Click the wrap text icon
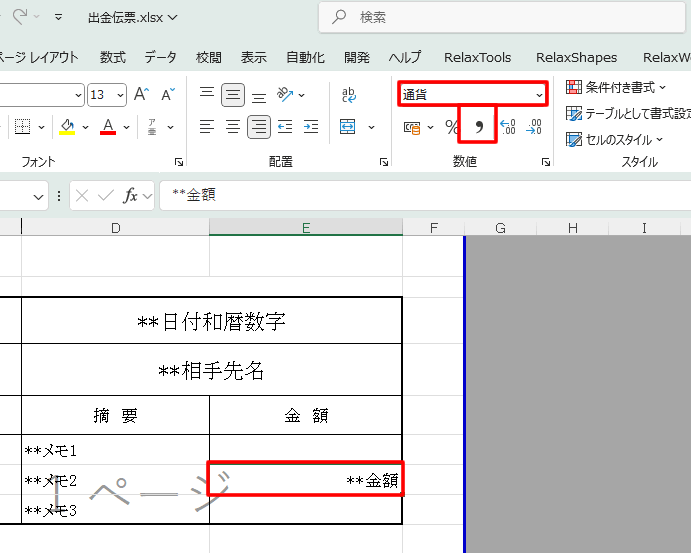This screenshot has height=553, width=691. pos(349,95)
